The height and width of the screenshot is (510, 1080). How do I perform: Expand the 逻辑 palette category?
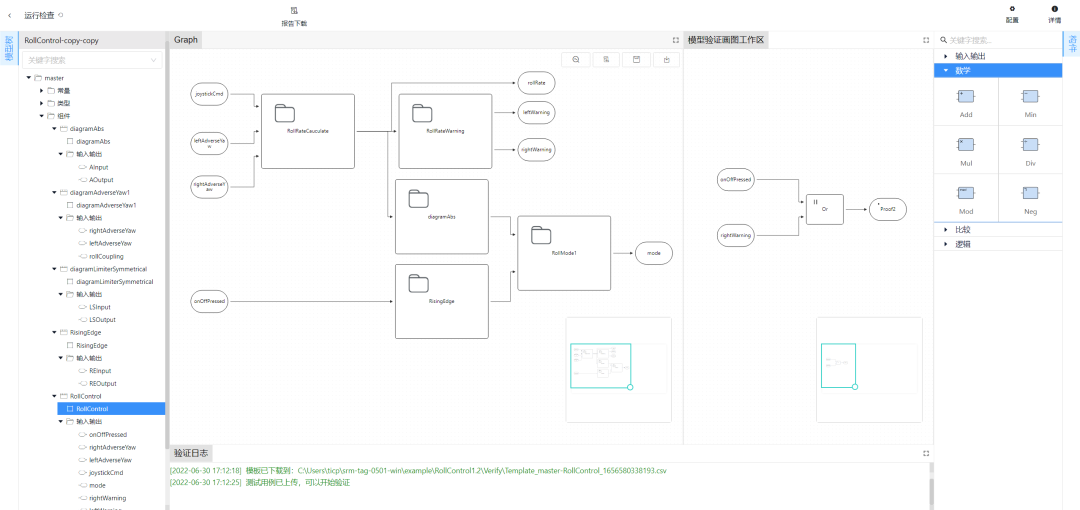coord(946,243)
